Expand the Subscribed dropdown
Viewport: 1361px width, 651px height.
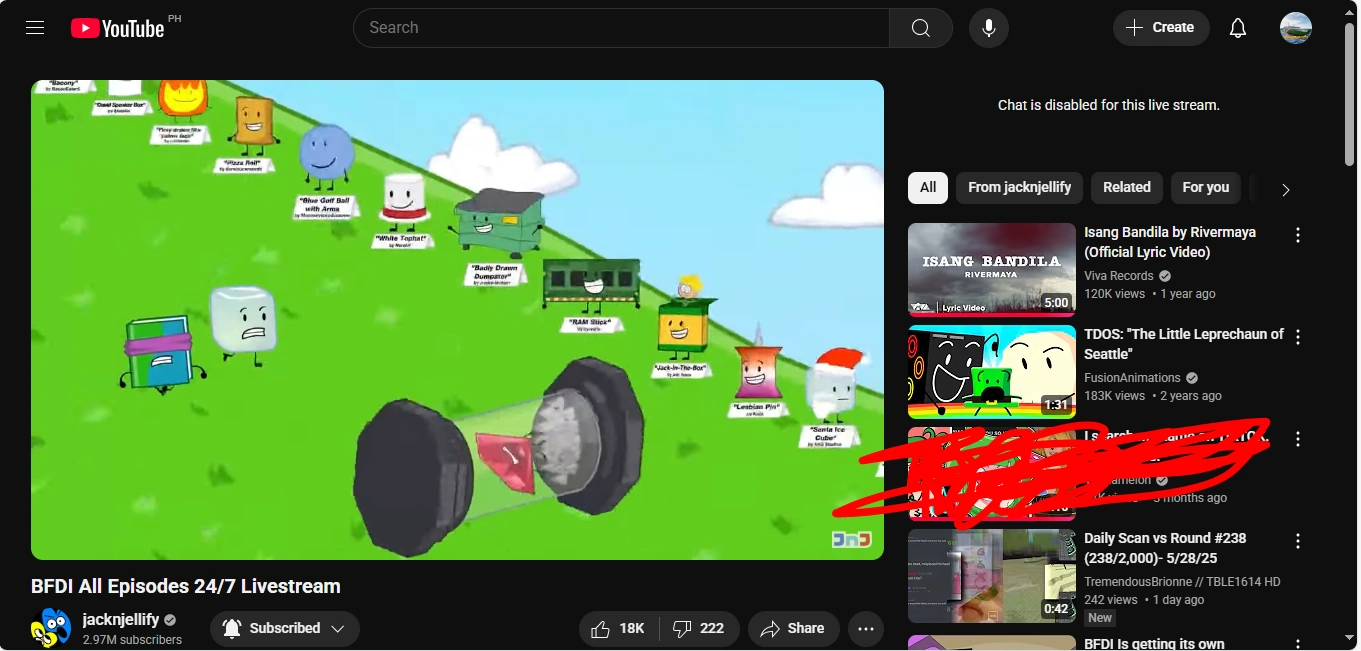[x=339, y=628]
